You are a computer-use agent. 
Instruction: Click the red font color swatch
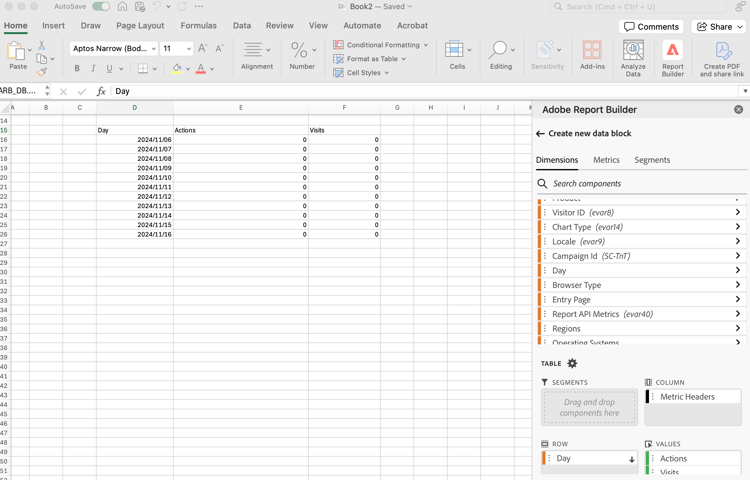201,69
